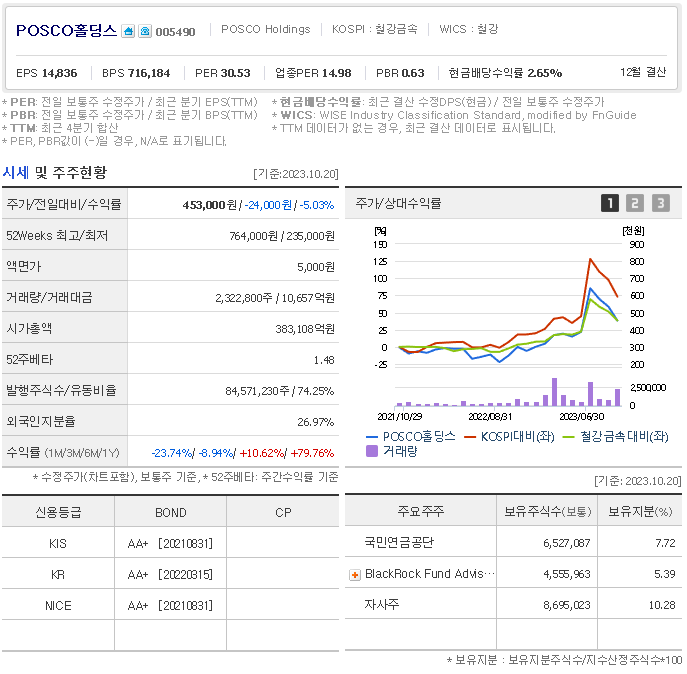
Task: Click the price chart peak area
Action: coord(591,259)
